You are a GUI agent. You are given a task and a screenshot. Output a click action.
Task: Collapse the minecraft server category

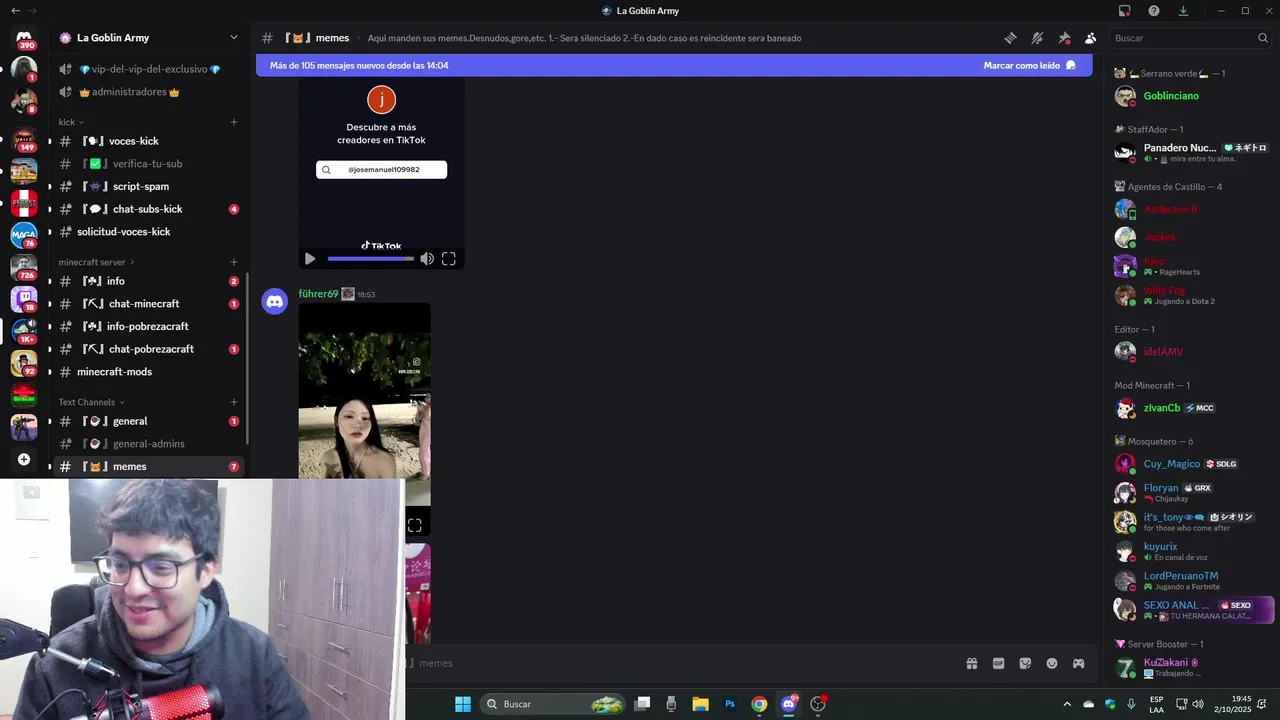tap(96, 262)
